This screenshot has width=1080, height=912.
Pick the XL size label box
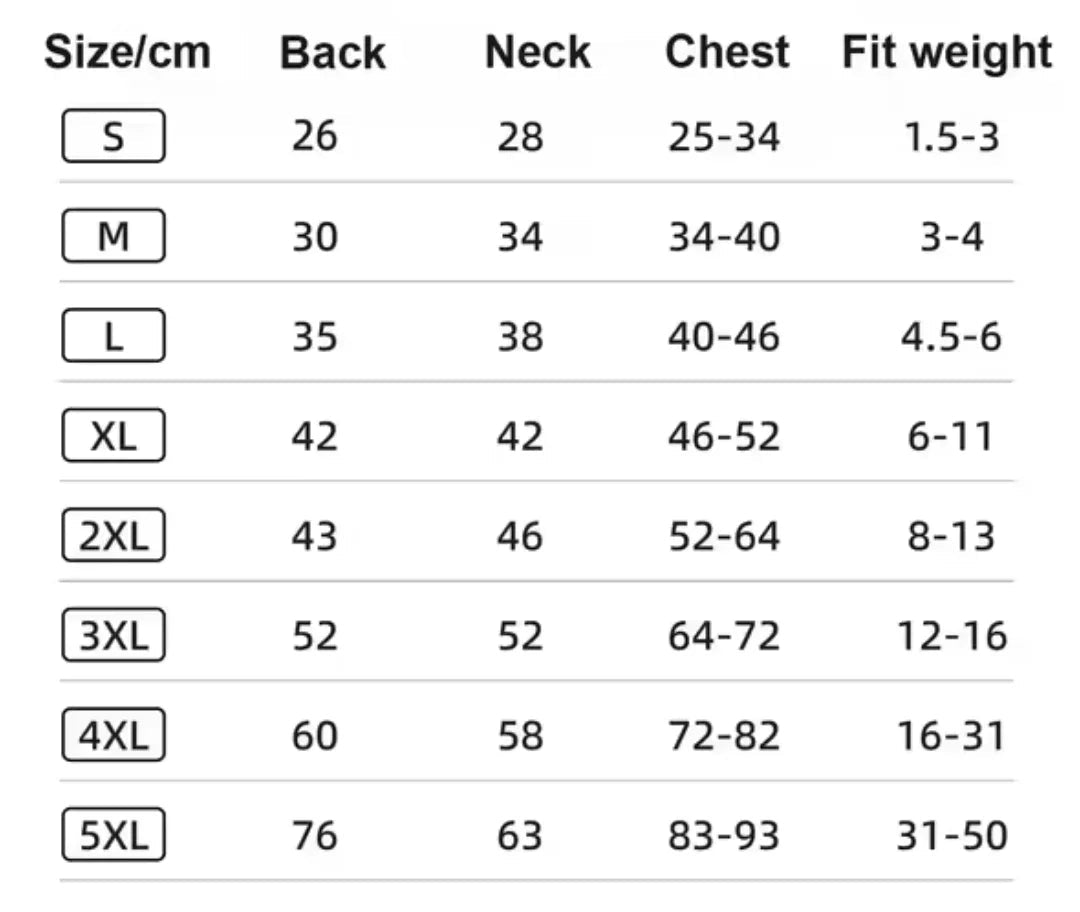pyautogui.click(x=114, y=435)
